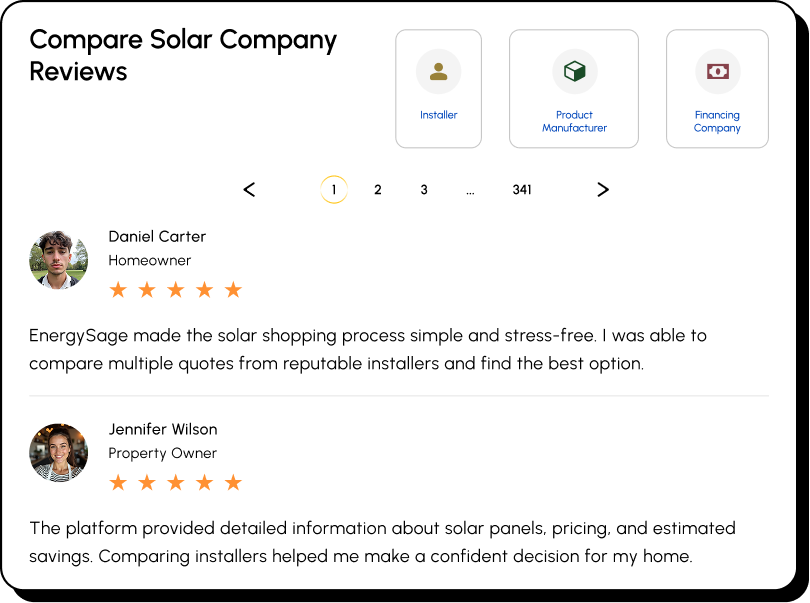Open Daniel Carter's profile photo

[x=58, y=260]
